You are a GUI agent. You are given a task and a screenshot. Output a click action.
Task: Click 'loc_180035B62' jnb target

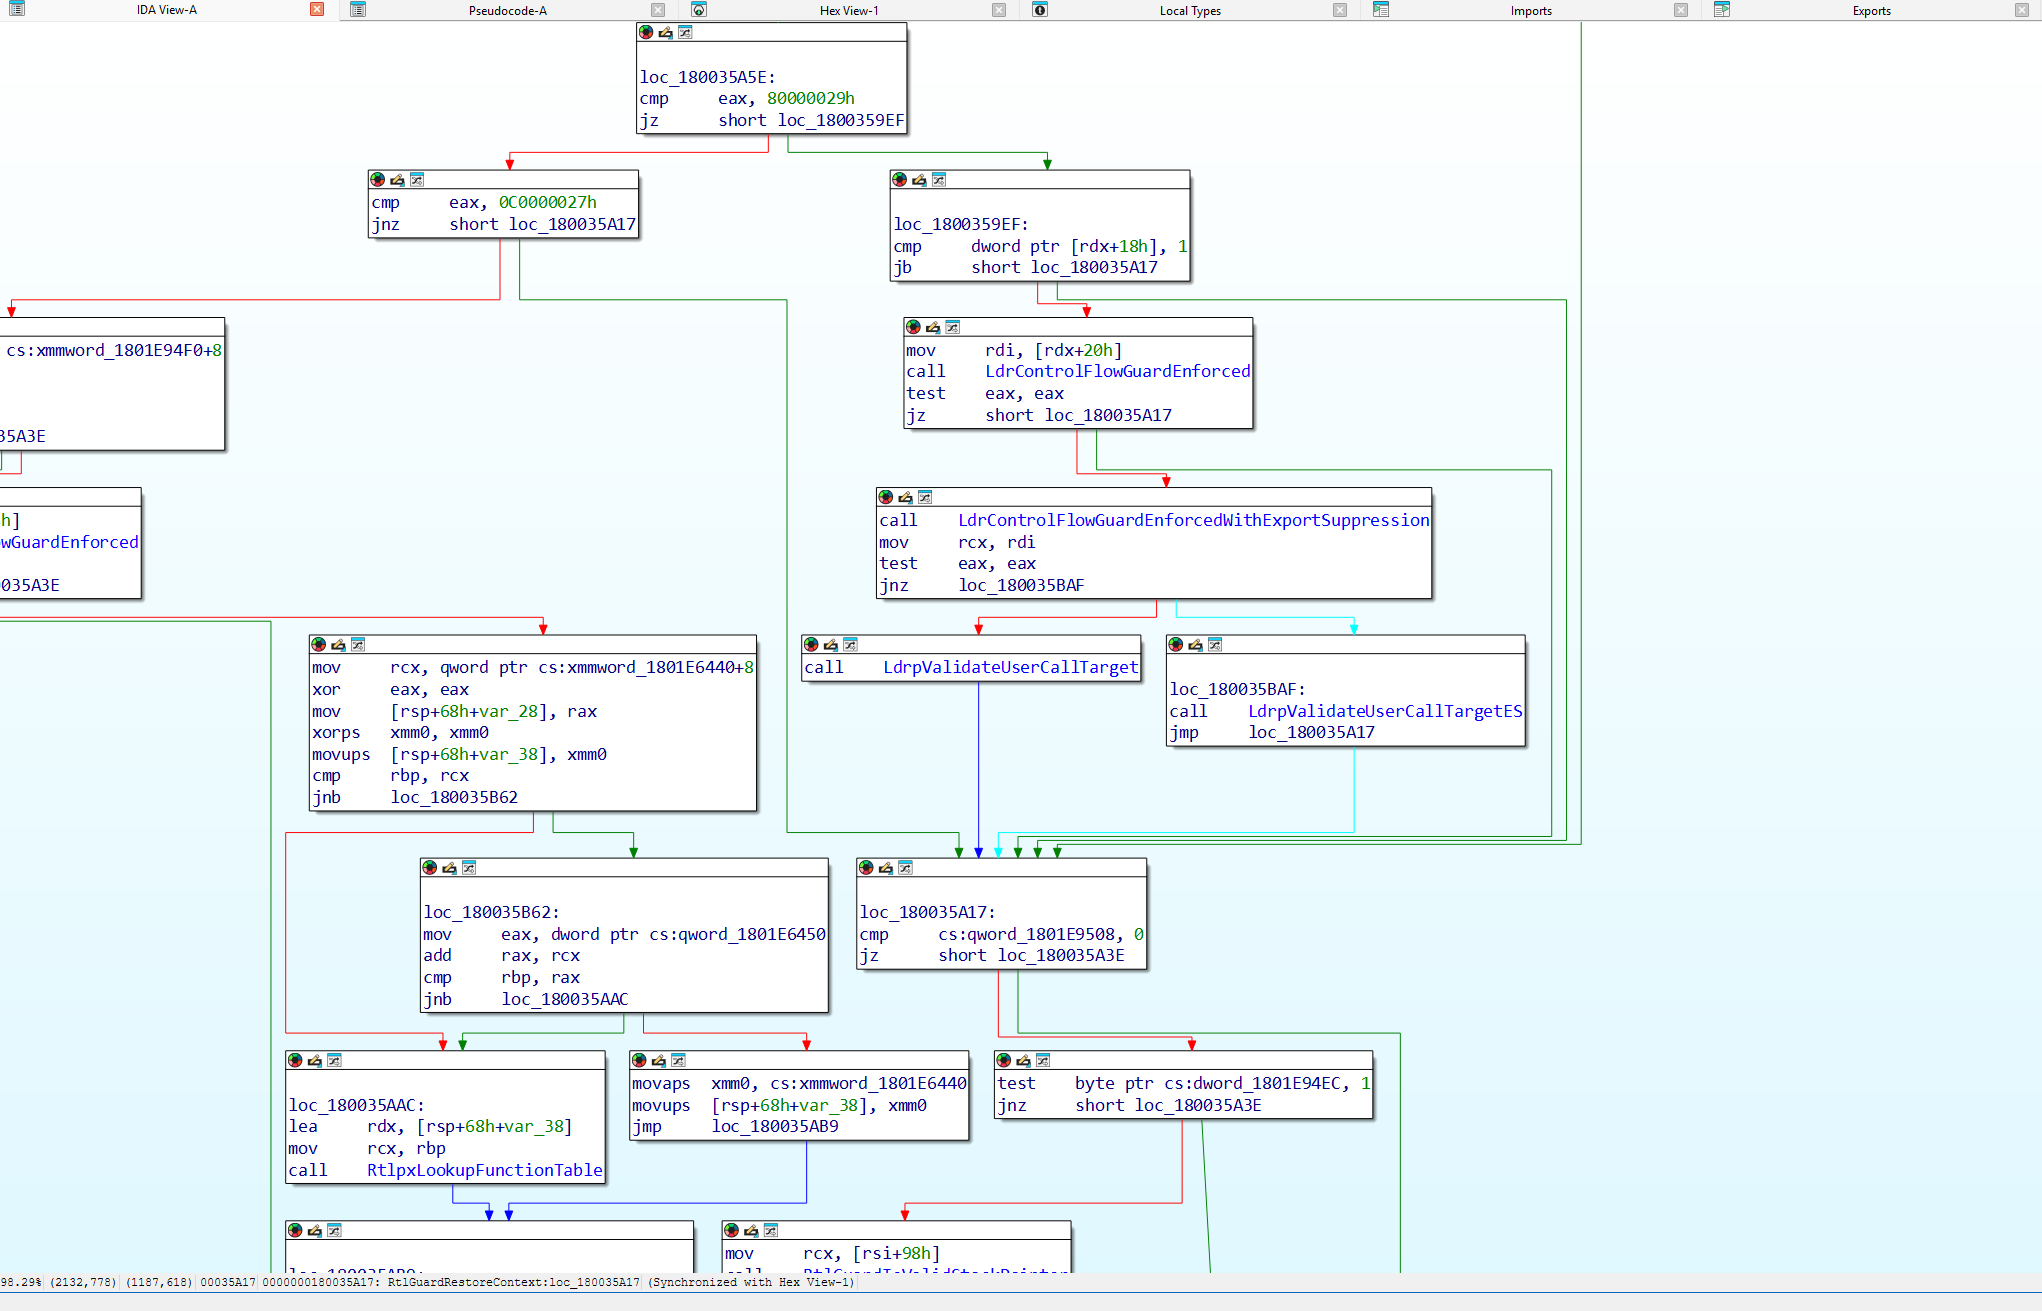pos(454,797)
